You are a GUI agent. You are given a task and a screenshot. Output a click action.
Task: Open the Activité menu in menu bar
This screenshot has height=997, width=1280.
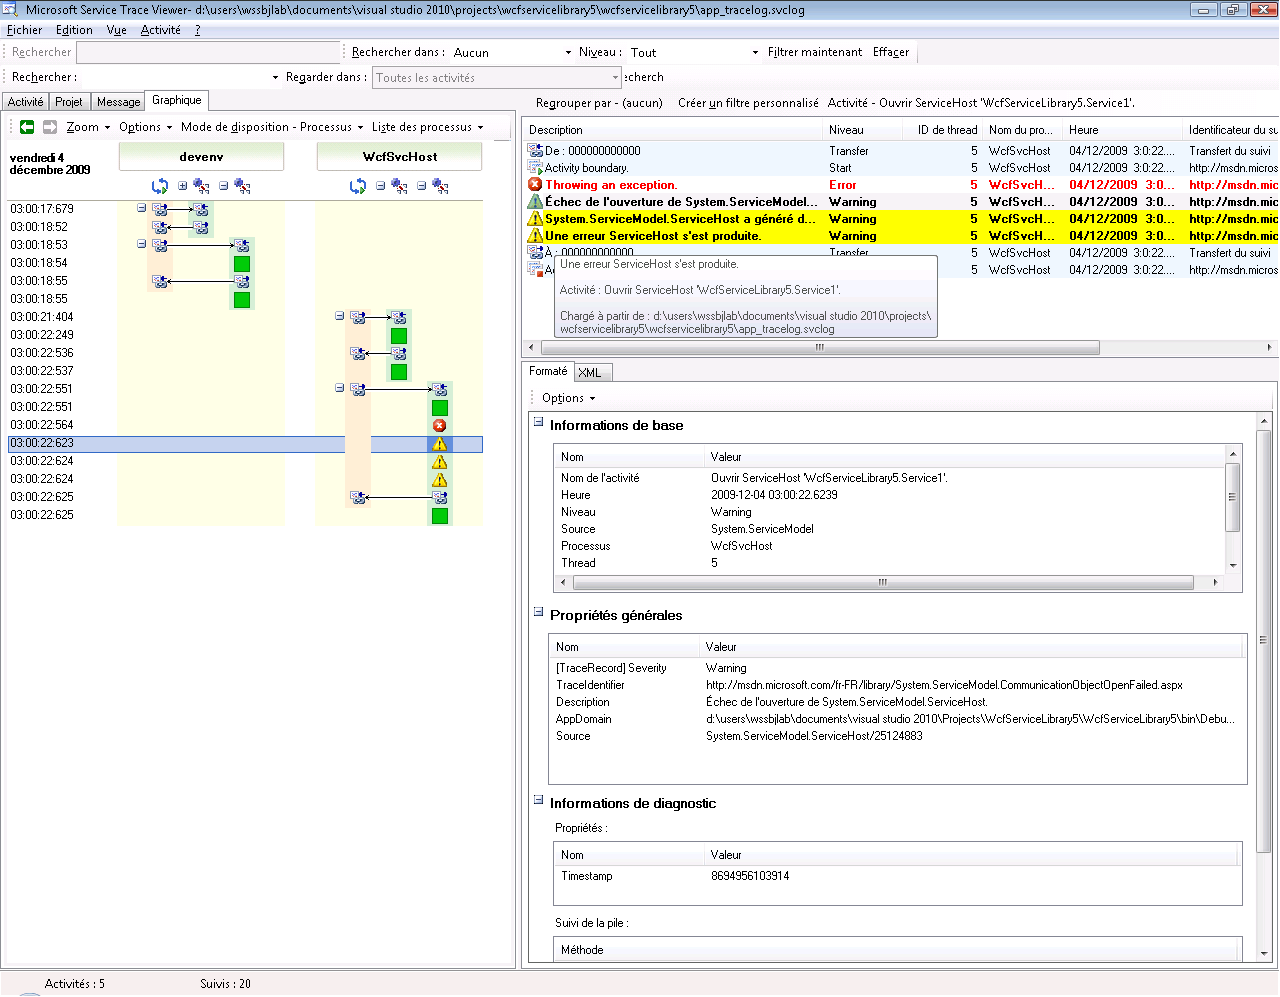click(x=161, y=30)
